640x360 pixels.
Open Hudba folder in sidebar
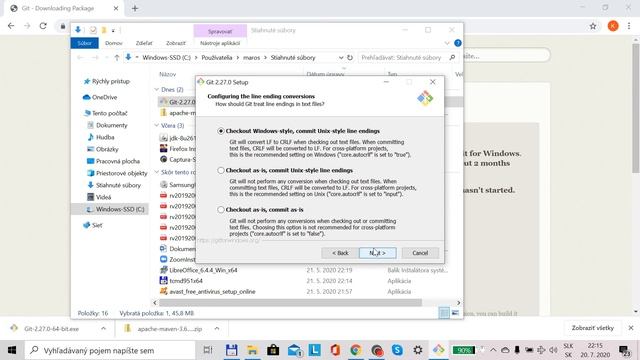(101, 137)
